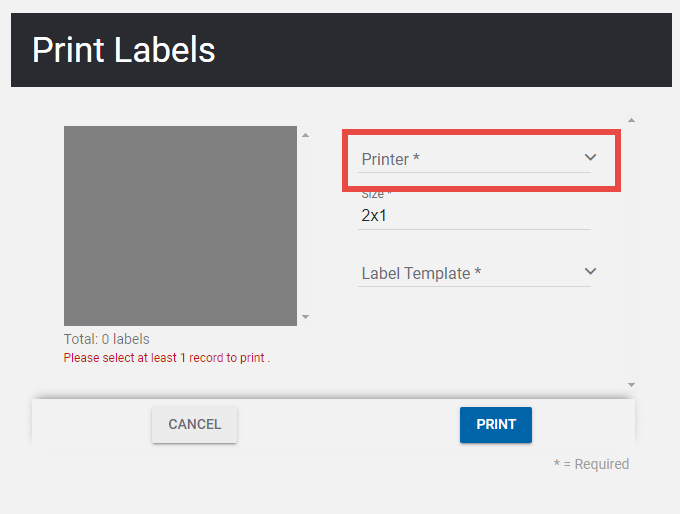Click the red select-record error message

pyautogui.click(x=167, y=357)
